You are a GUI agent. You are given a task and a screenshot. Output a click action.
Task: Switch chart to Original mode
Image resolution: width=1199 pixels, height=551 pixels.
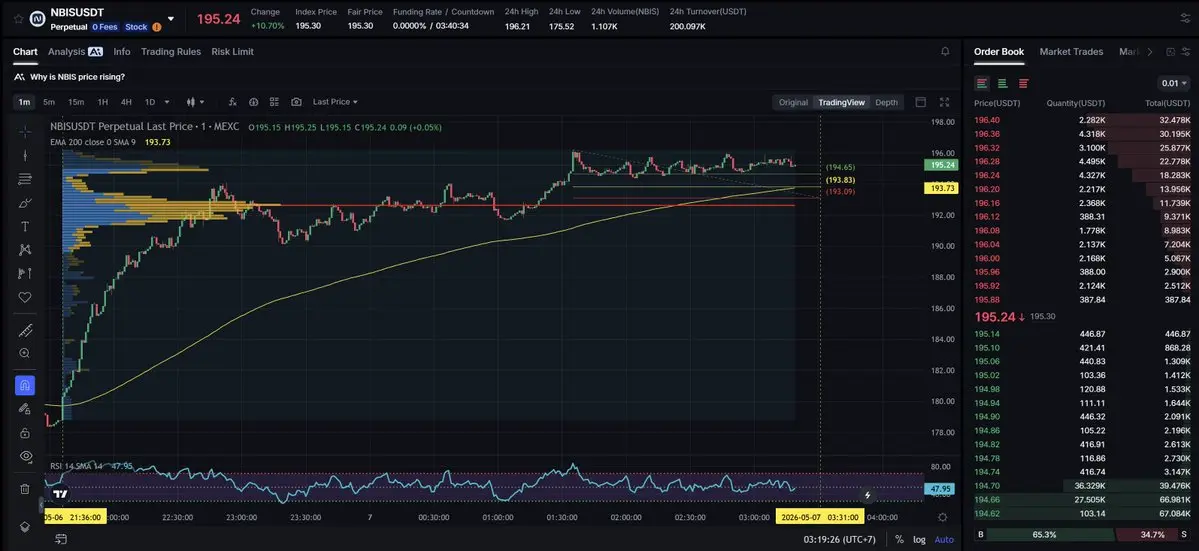point(793,102)
